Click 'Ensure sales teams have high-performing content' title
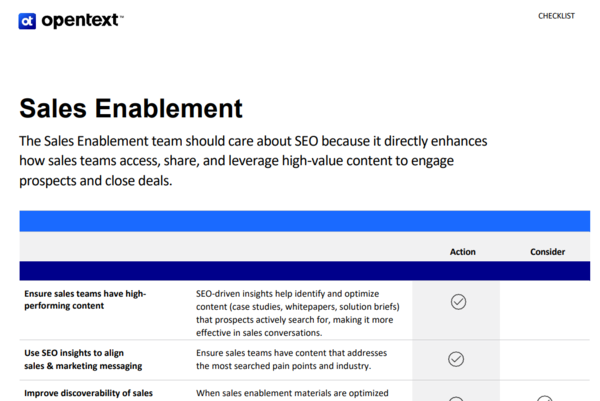Viewport: 600px width, 401px height. (x=86, y=300)
